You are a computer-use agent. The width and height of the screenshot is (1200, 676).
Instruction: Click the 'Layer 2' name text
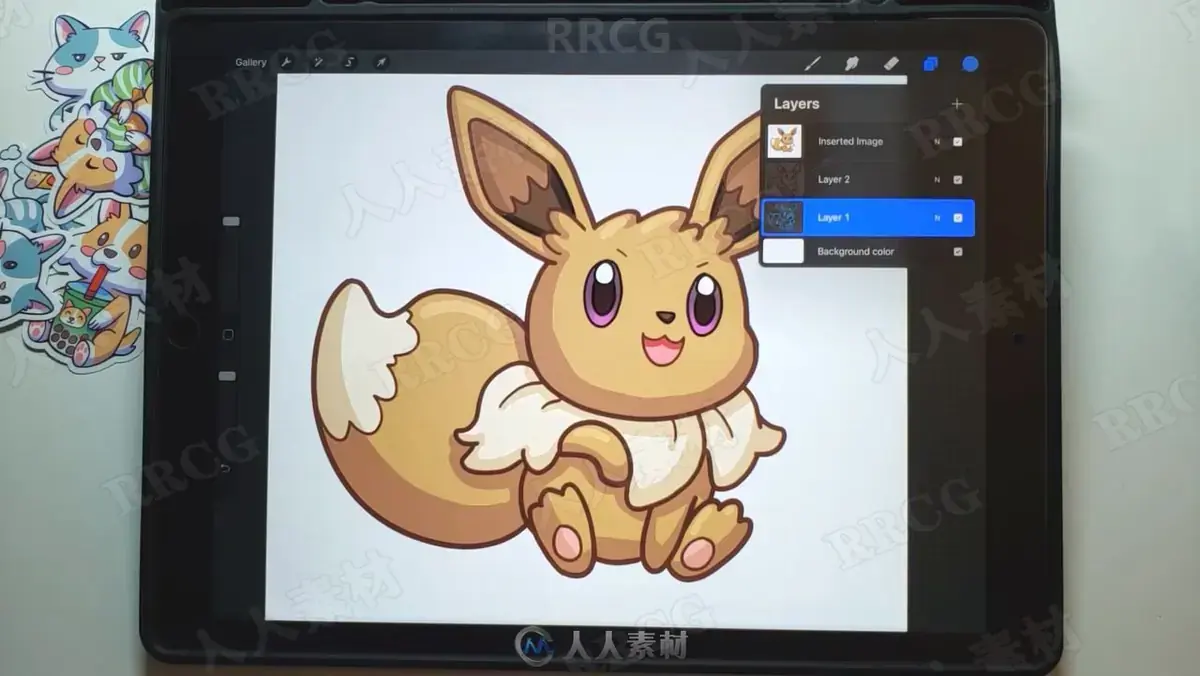pos(834,180)
